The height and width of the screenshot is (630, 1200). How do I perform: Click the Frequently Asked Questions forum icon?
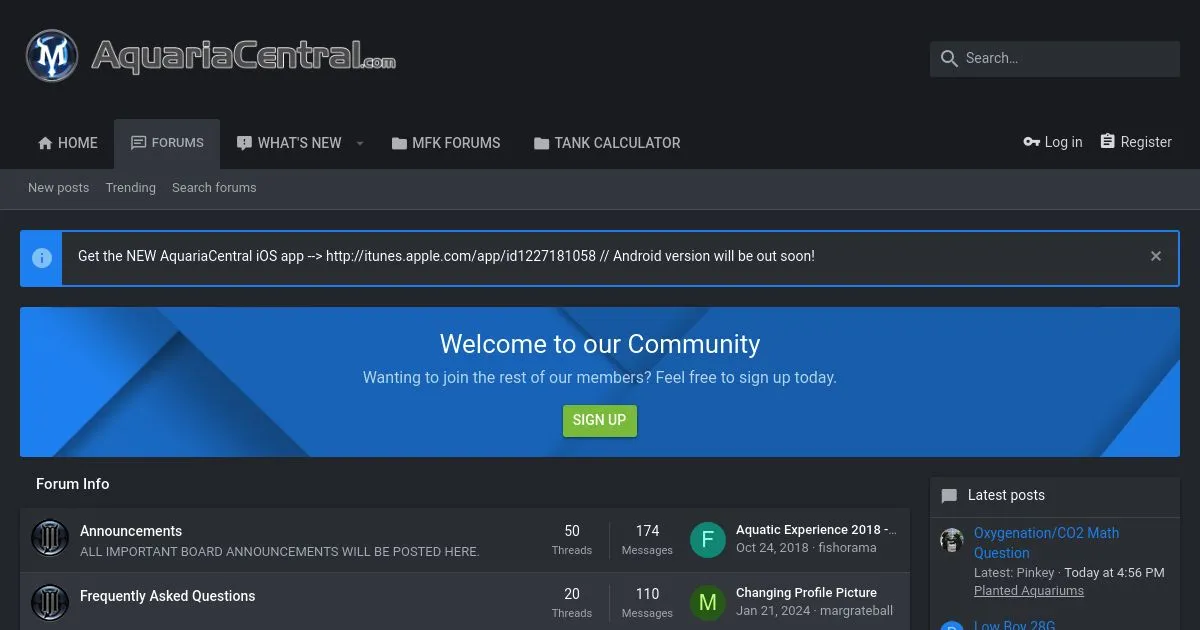(x=50, y=603)
